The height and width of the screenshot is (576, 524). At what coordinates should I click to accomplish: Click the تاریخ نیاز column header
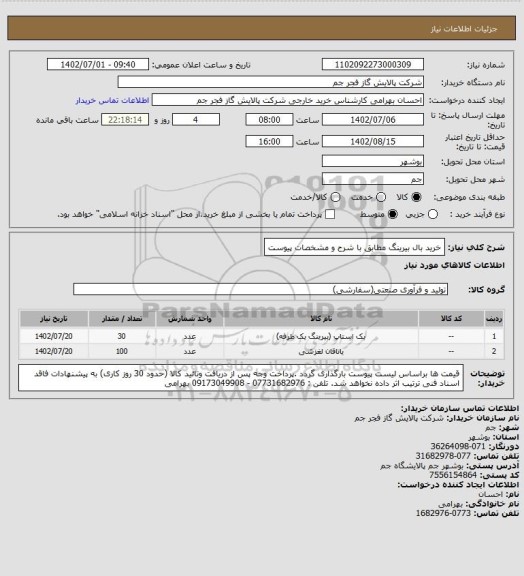click(x=54, y=319)
